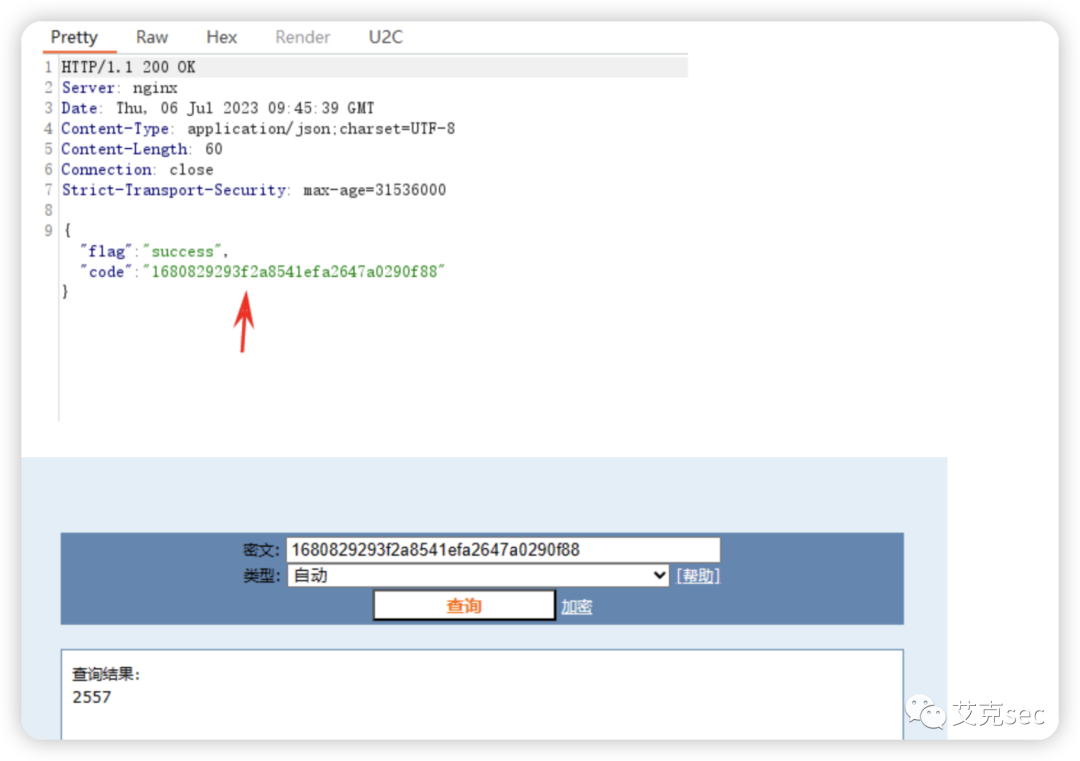
Task: Click the HTTP/1.1 200 OK status line
Action: [129, 67]
